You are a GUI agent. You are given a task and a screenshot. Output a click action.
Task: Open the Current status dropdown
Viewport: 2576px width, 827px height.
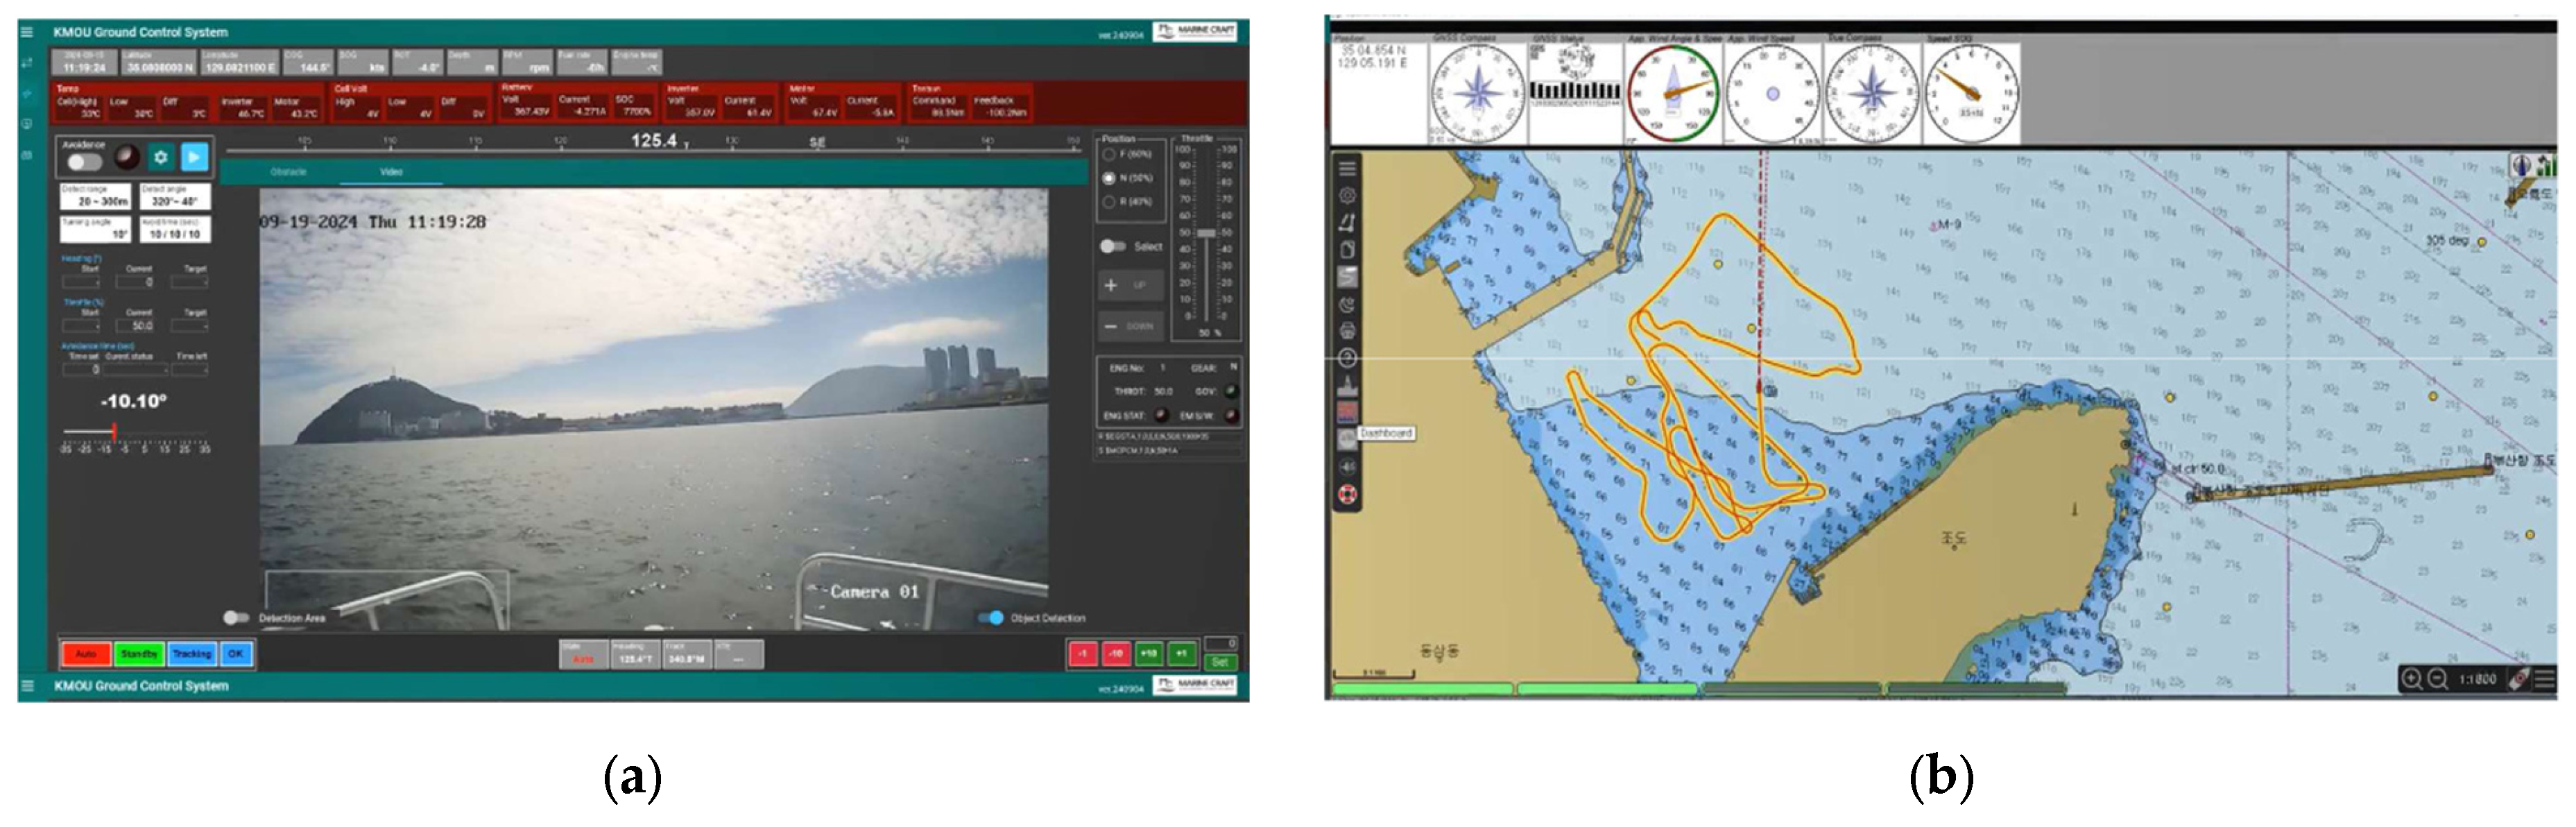(x=136, y=370)
